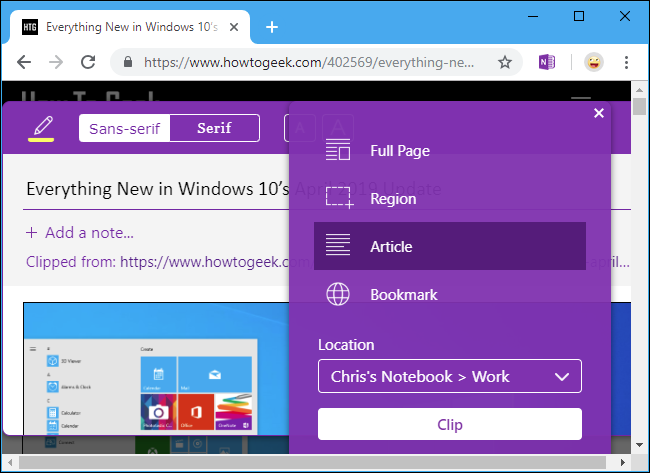Viewport: 650px width, 473px height.
Task: Close the OneNote clipper panel
Action: pos(599,113)
